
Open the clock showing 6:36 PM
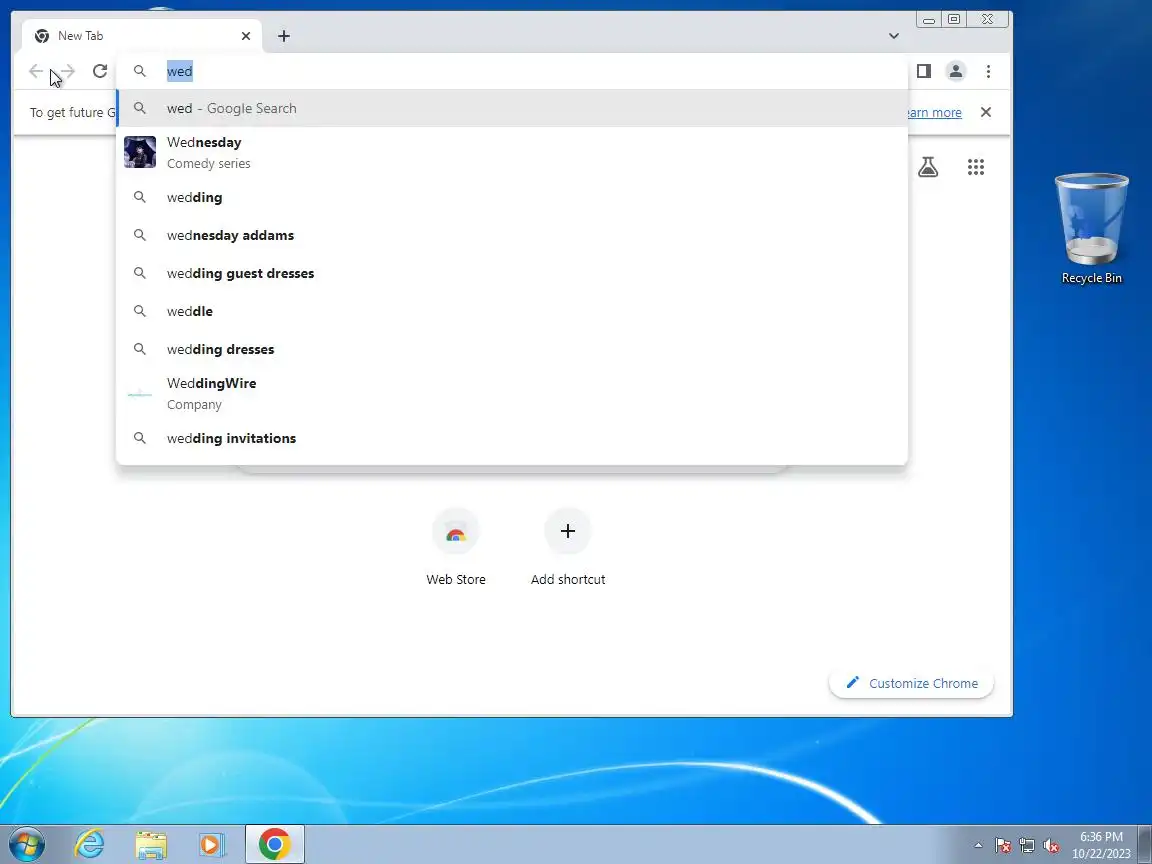coord(1101,845)
